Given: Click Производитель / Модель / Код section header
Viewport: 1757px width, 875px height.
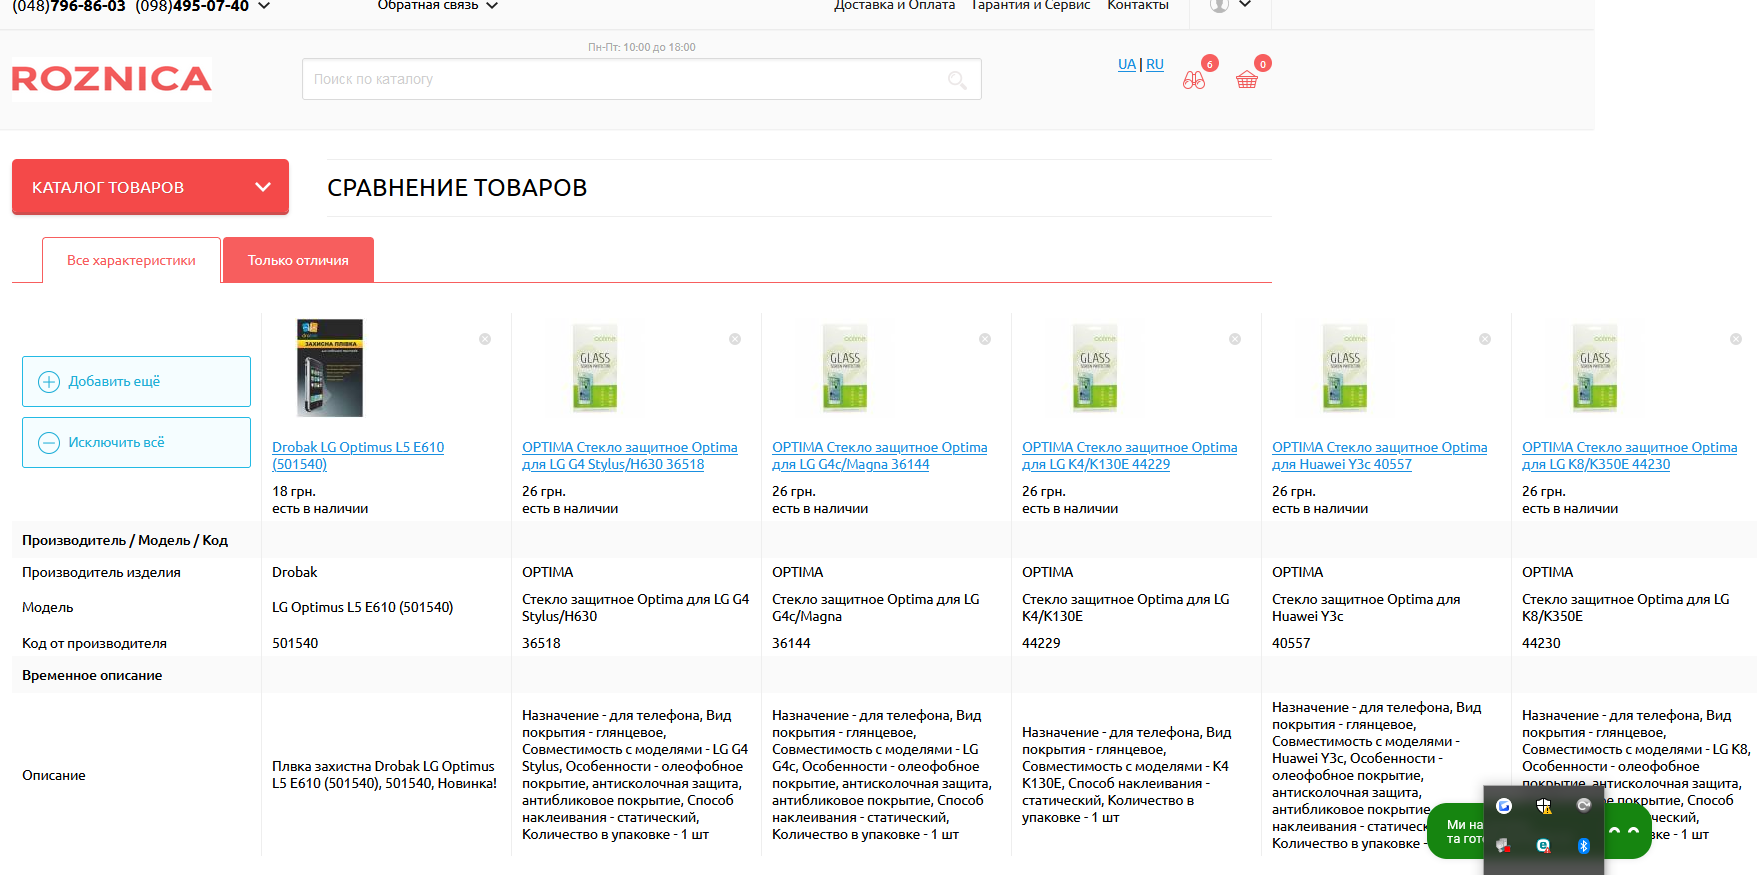Looking at the screenshot, I should pyautogui.click(x=125, y=540).
